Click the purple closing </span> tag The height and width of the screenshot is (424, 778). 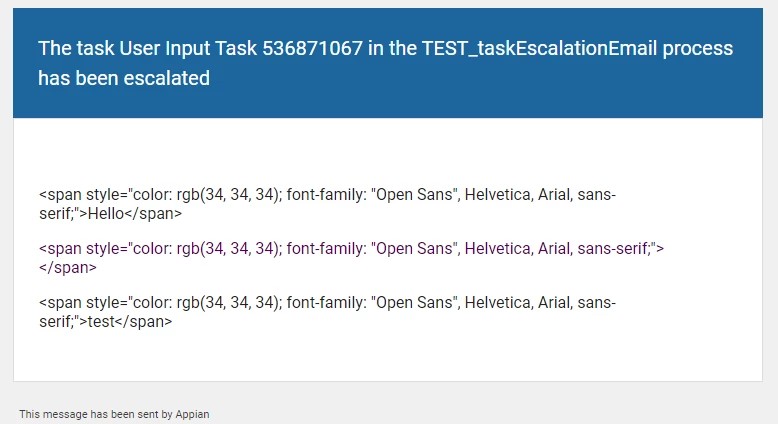tap(68, 267)
